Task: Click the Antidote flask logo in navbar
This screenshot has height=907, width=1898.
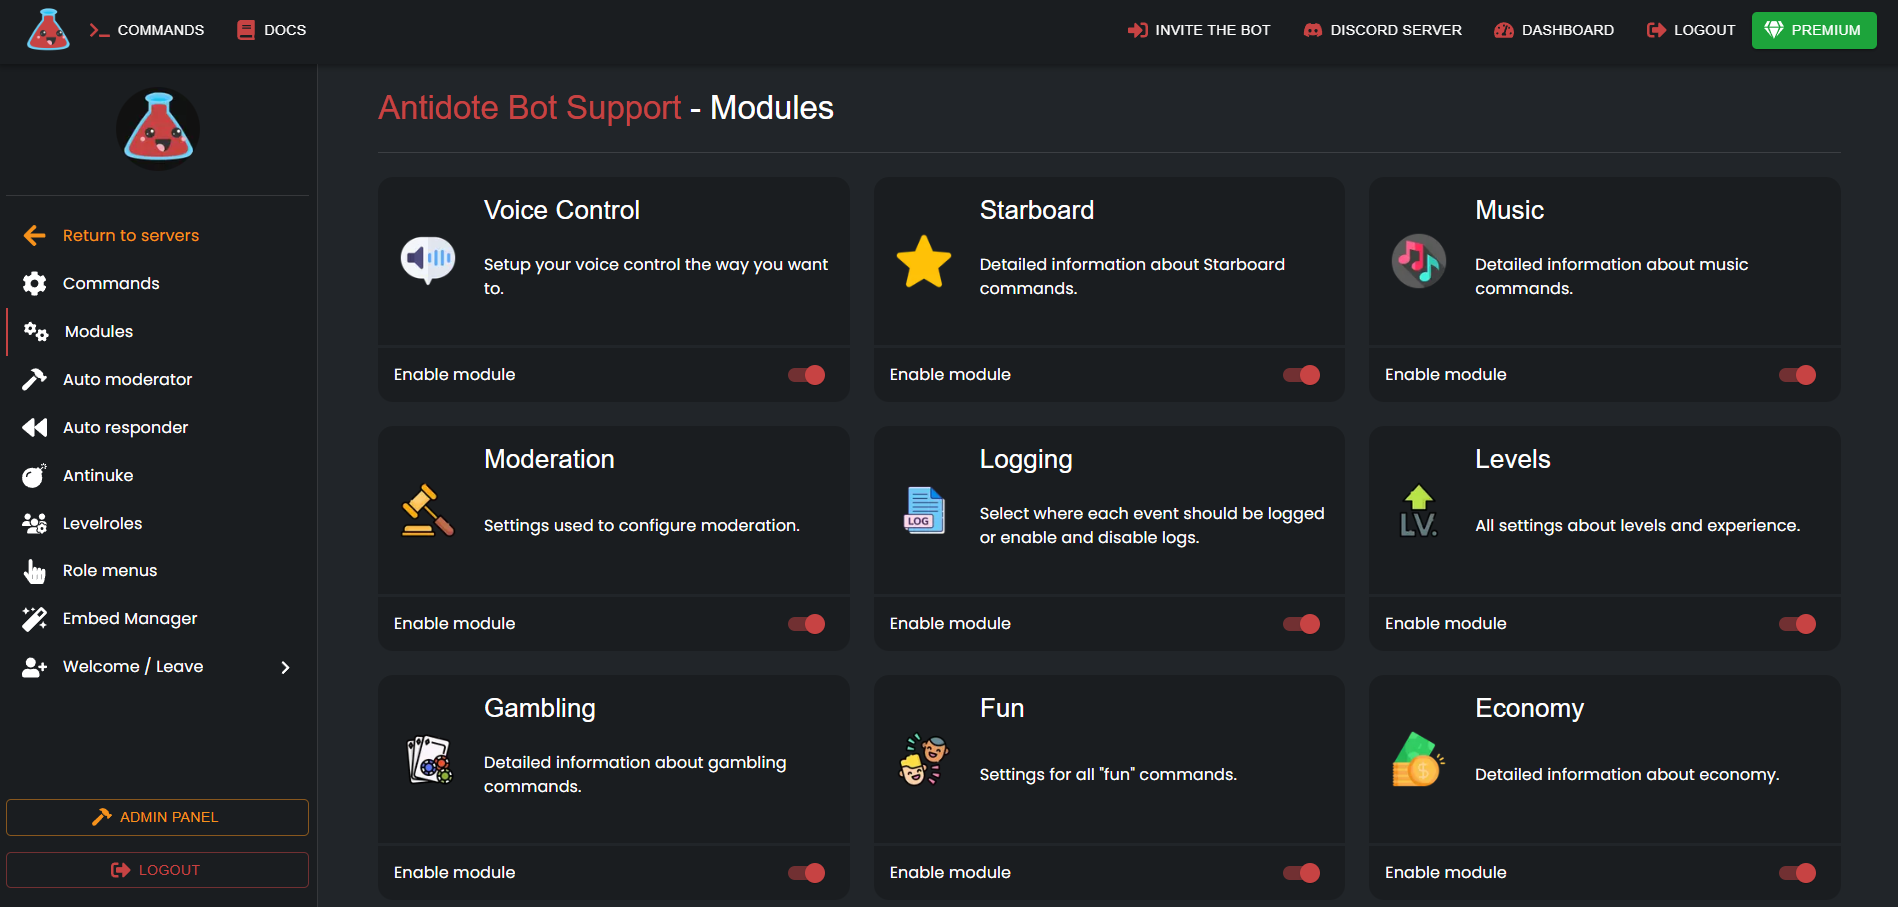Action: point(48,29)
